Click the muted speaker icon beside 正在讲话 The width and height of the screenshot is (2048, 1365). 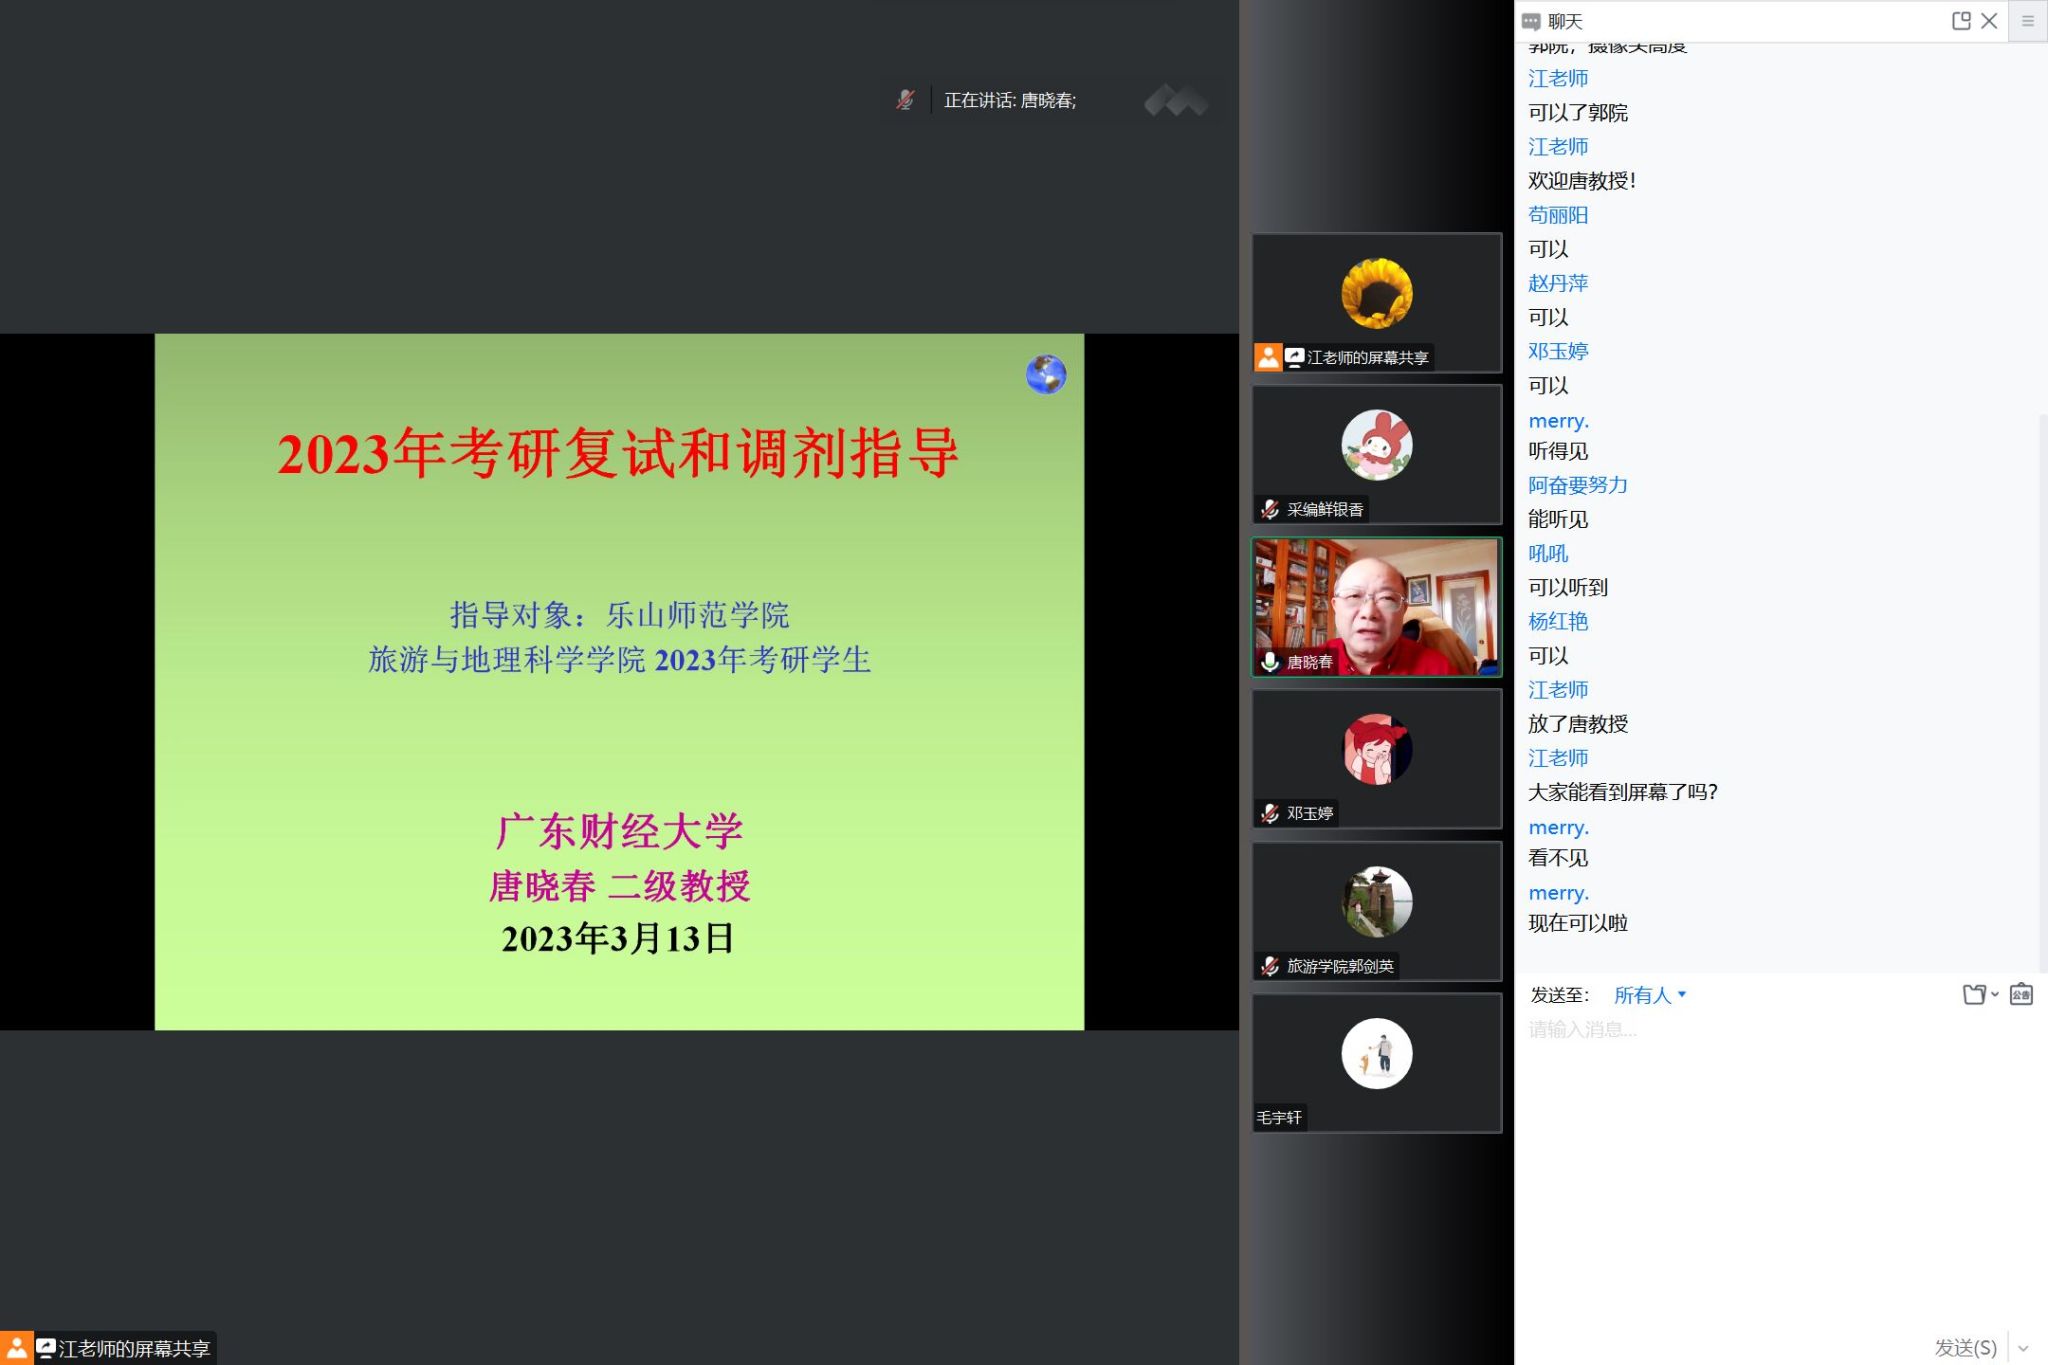(905, 100)
